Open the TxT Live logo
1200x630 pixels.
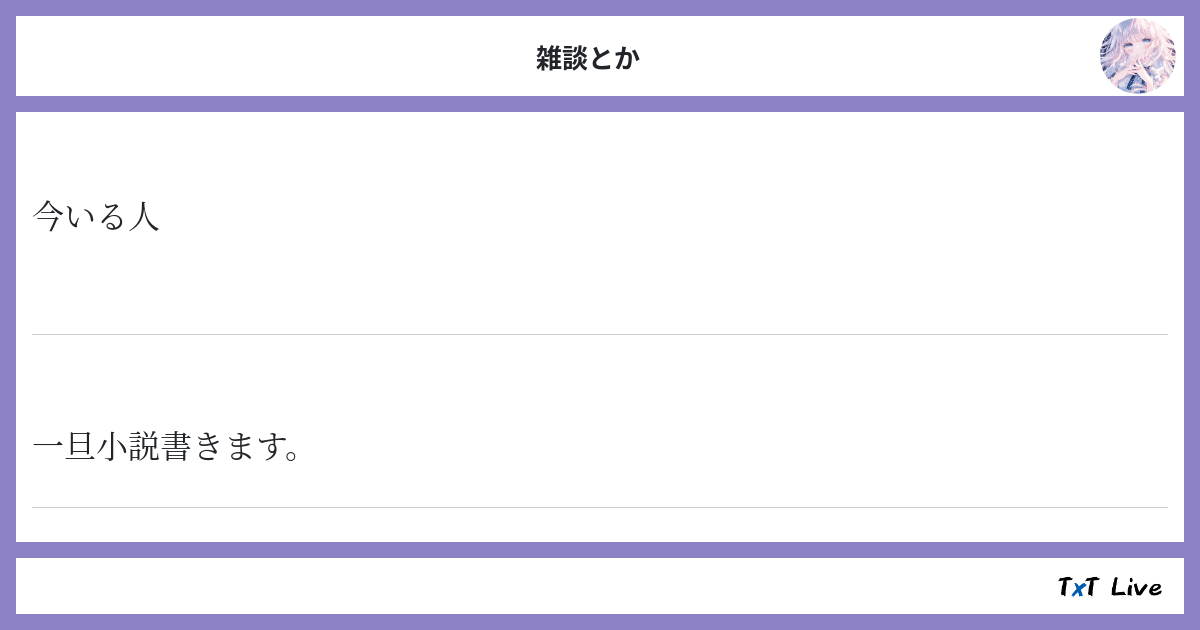click(1109, 587)
